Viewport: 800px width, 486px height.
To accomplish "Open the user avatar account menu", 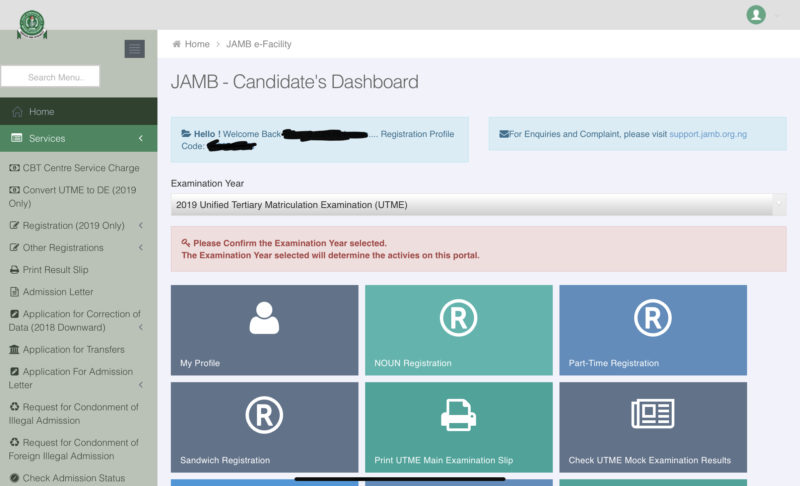I will tap(756, 15).
